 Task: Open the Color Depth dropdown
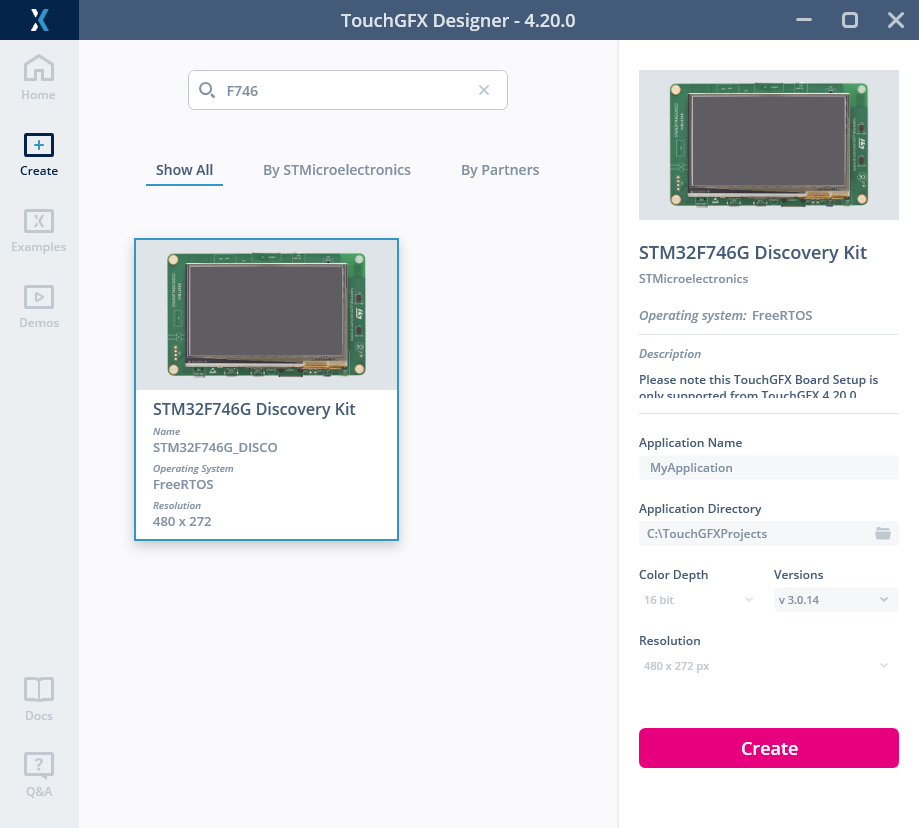[x=698, y=599]
